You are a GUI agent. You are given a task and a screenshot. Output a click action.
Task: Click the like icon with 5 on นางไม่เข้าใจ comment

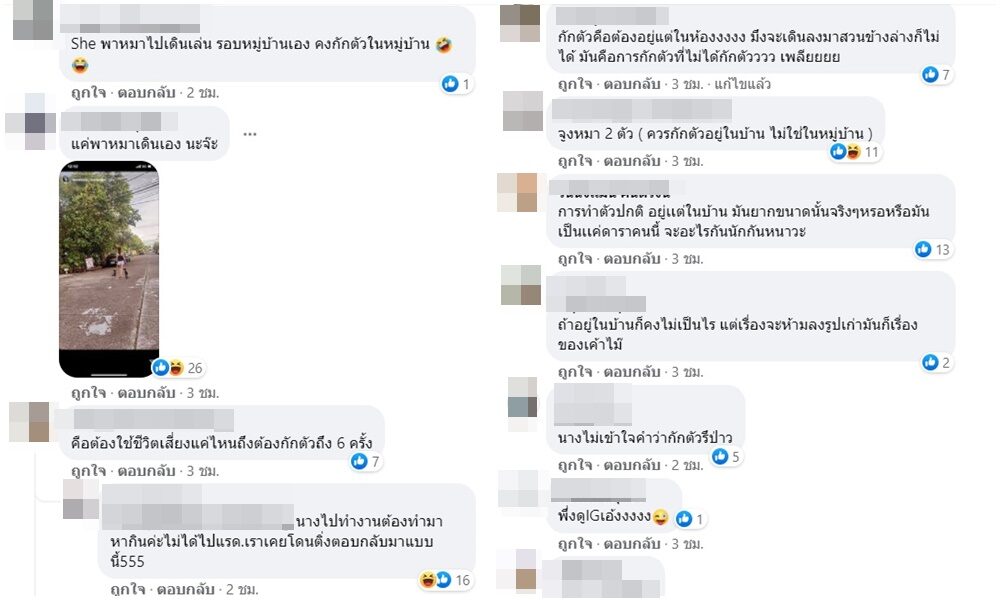coord(720,457)
